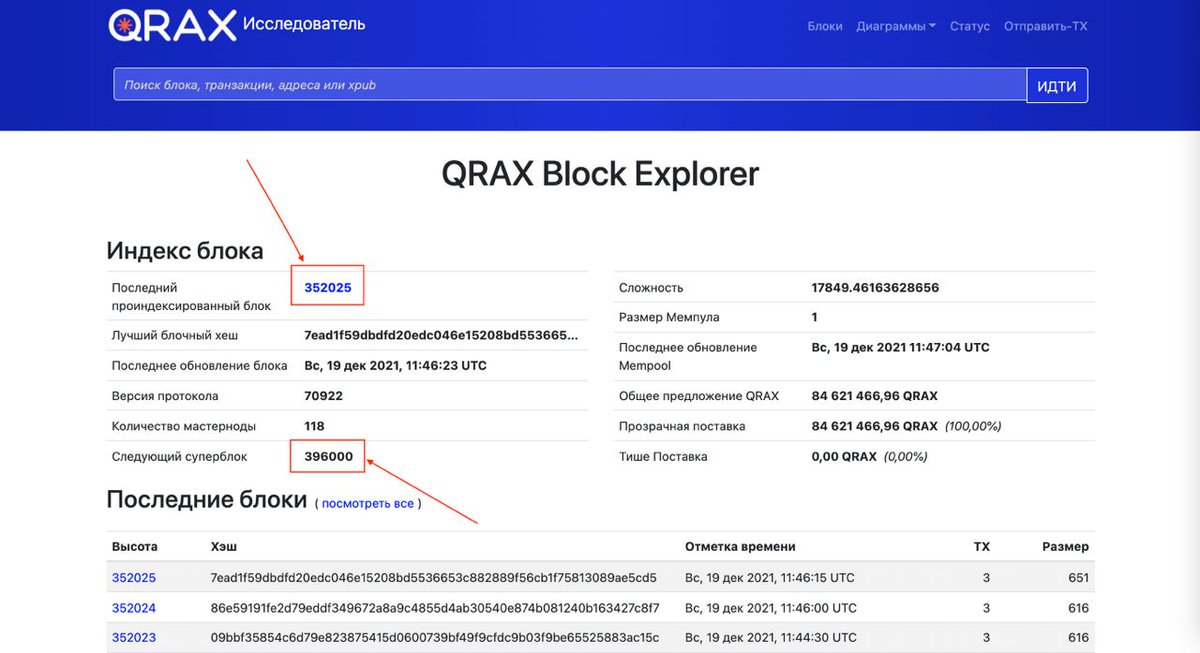This screenshot has height=653, width=1200.
Task: Open the Статус page
Action: point(970,27)
